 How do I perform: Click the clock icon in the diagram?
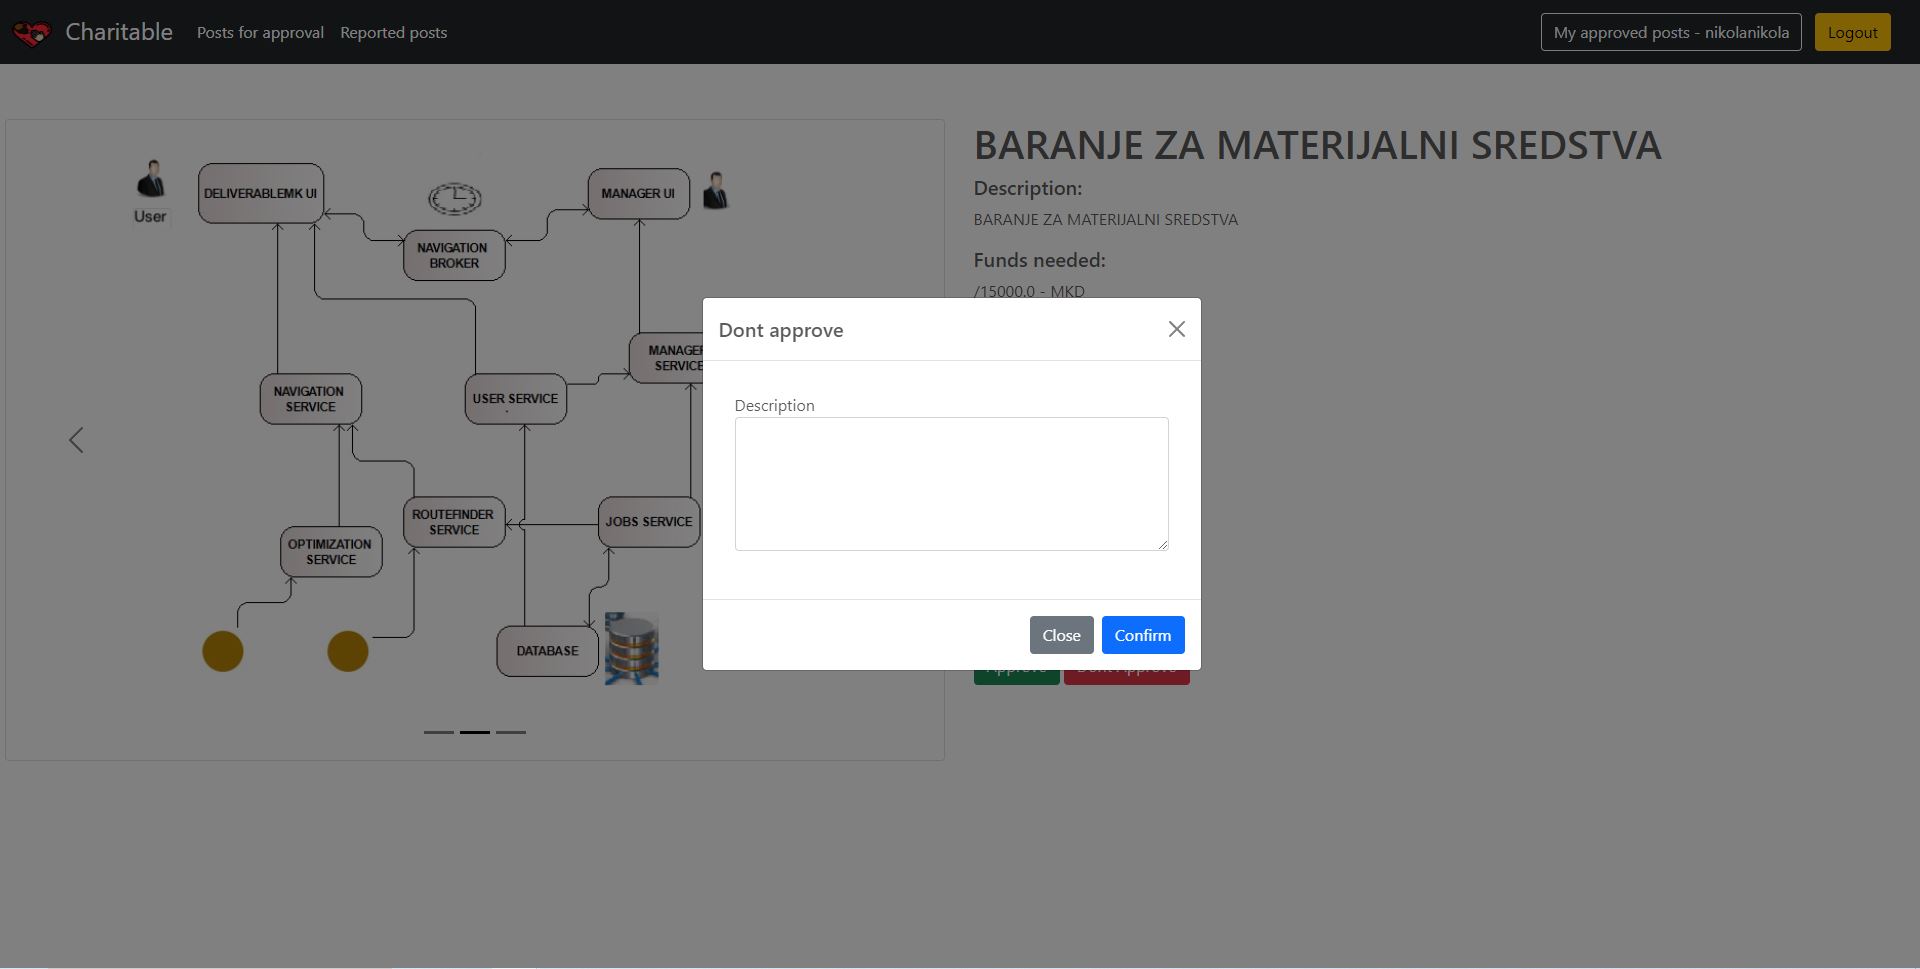pyautogui.click(x=455, y=198)
